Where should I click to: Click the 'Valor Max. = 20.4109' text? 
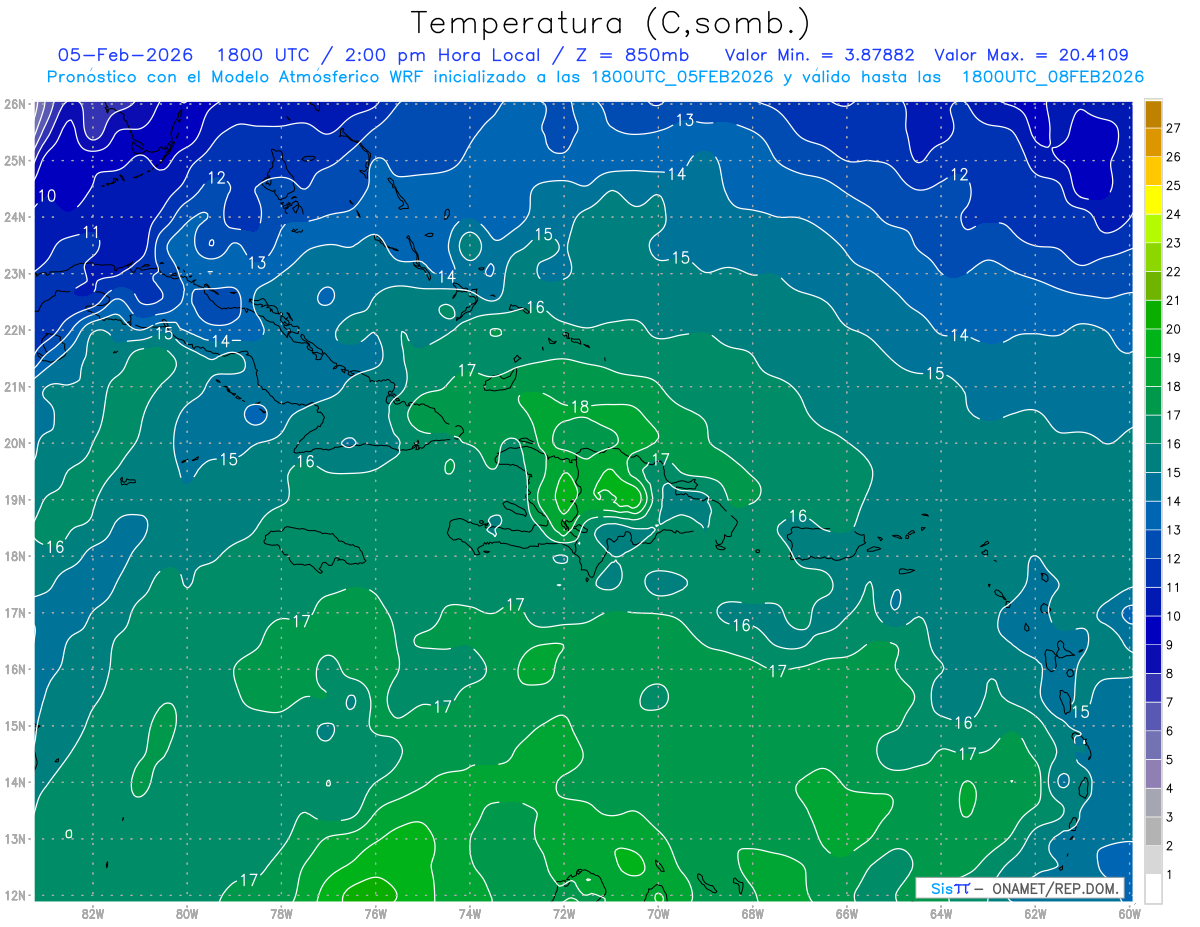click(1032, 55)
